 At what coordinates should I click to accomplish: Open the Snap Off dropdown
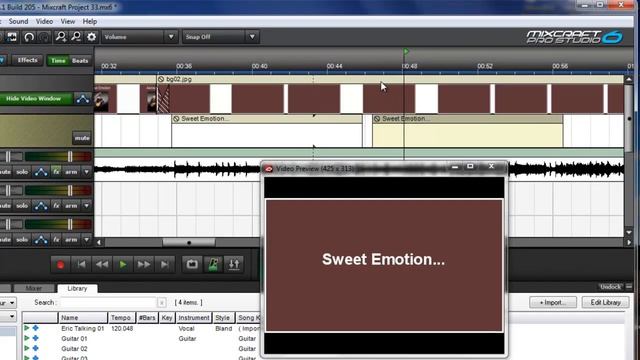[x=220, y=37]
